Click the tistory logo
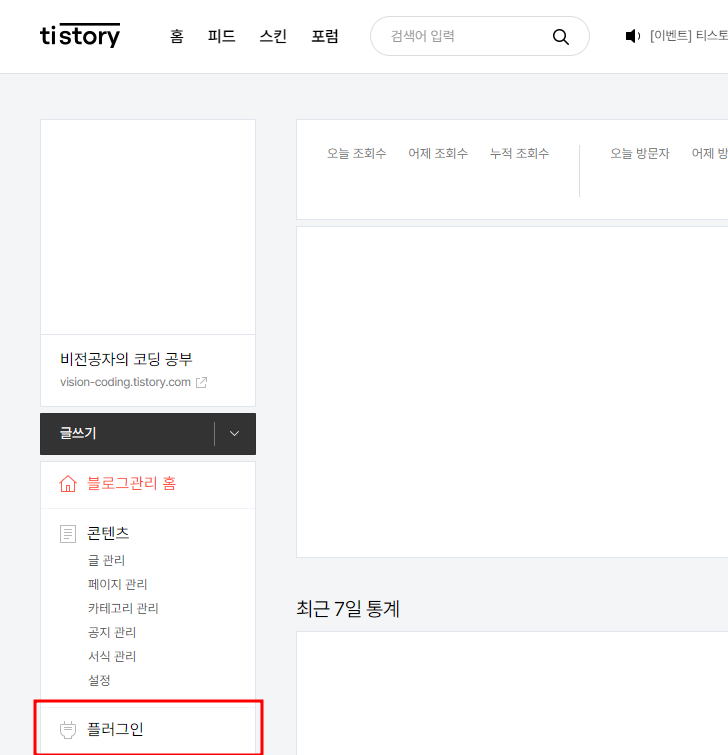This screenshot has height=755, width=728. 80,35
